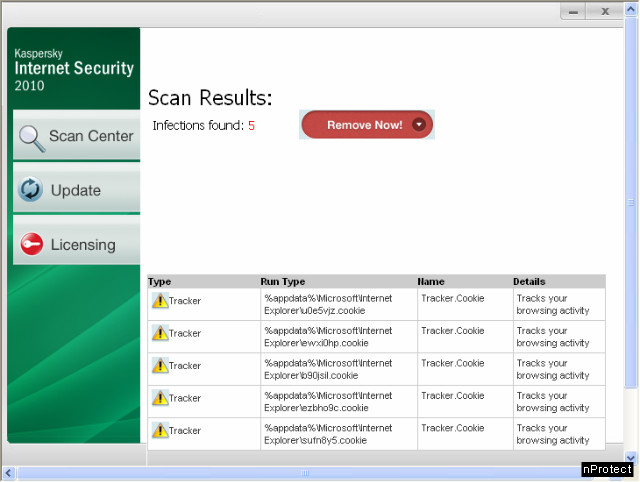Click warning icon for ewxi0hp.cookie row
The height and width of the screenshot is (482, 640).
(x=160, y=333)
